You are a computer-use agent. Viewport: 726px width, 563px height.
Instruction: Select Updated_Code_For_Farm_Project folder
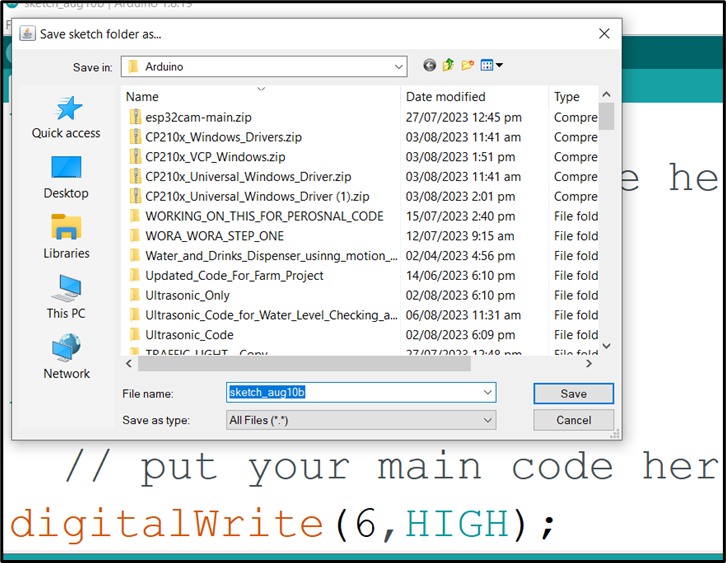234,275
